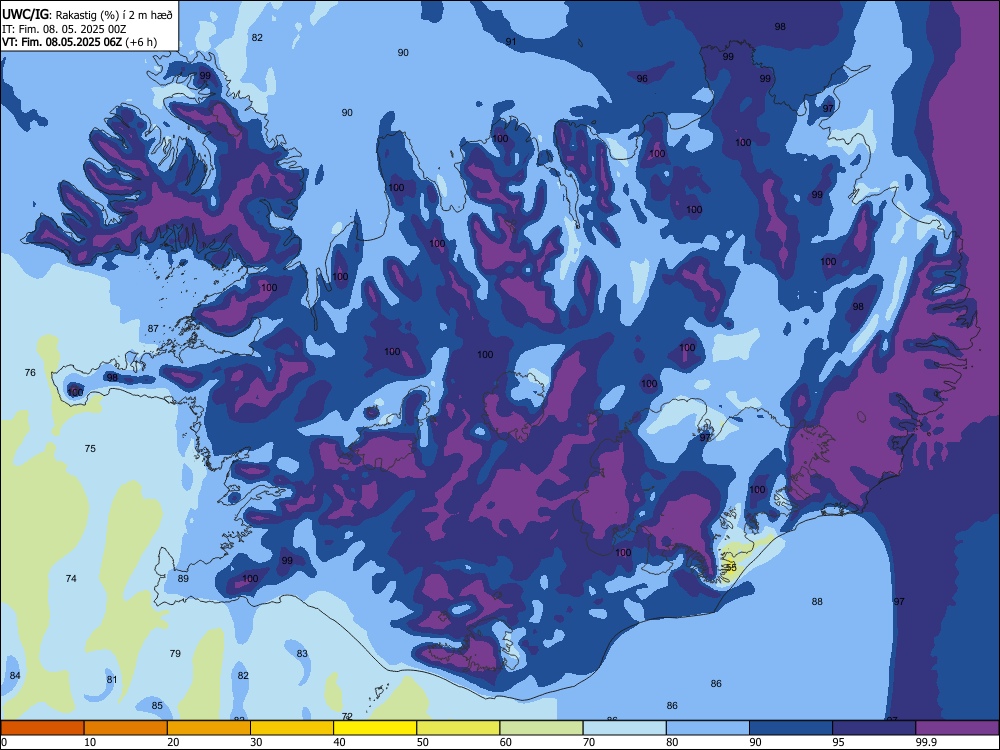Select the '83' humidity value on the map
Viewport: 1000px width, 750px height.
(302, 653)
